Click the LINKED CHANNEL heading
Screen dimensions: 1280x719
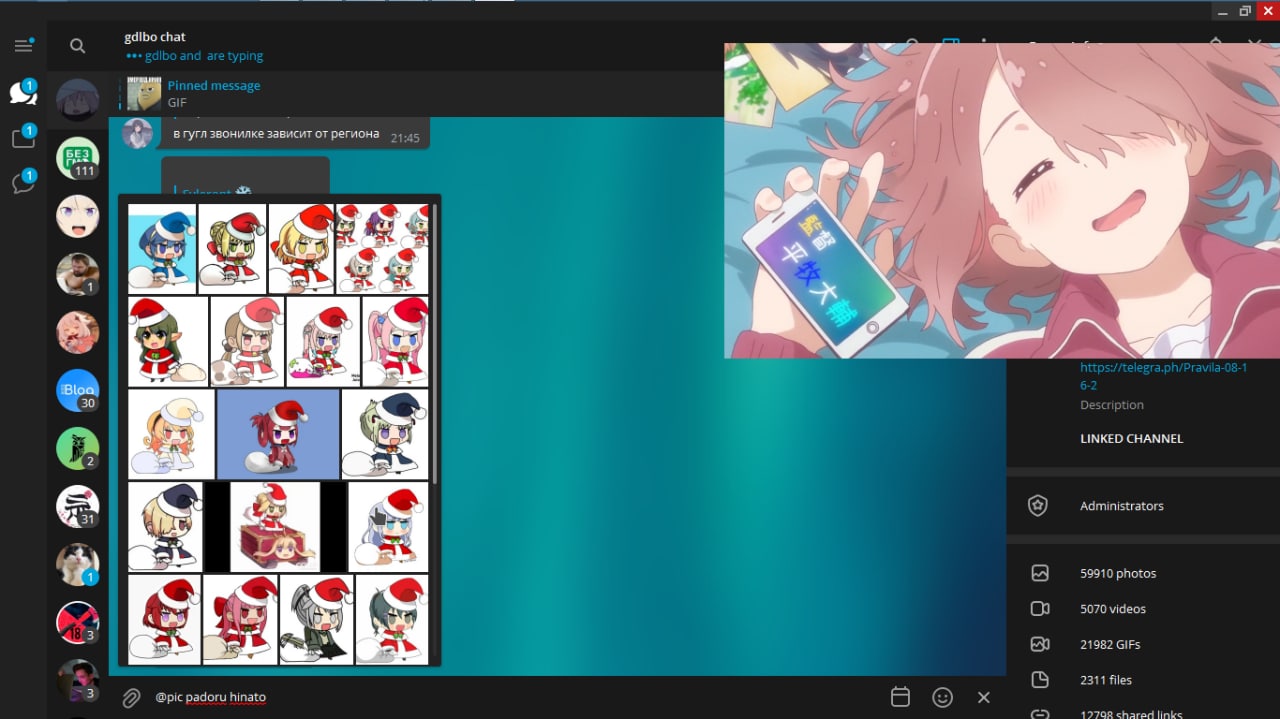click(x=1131, y=439)
